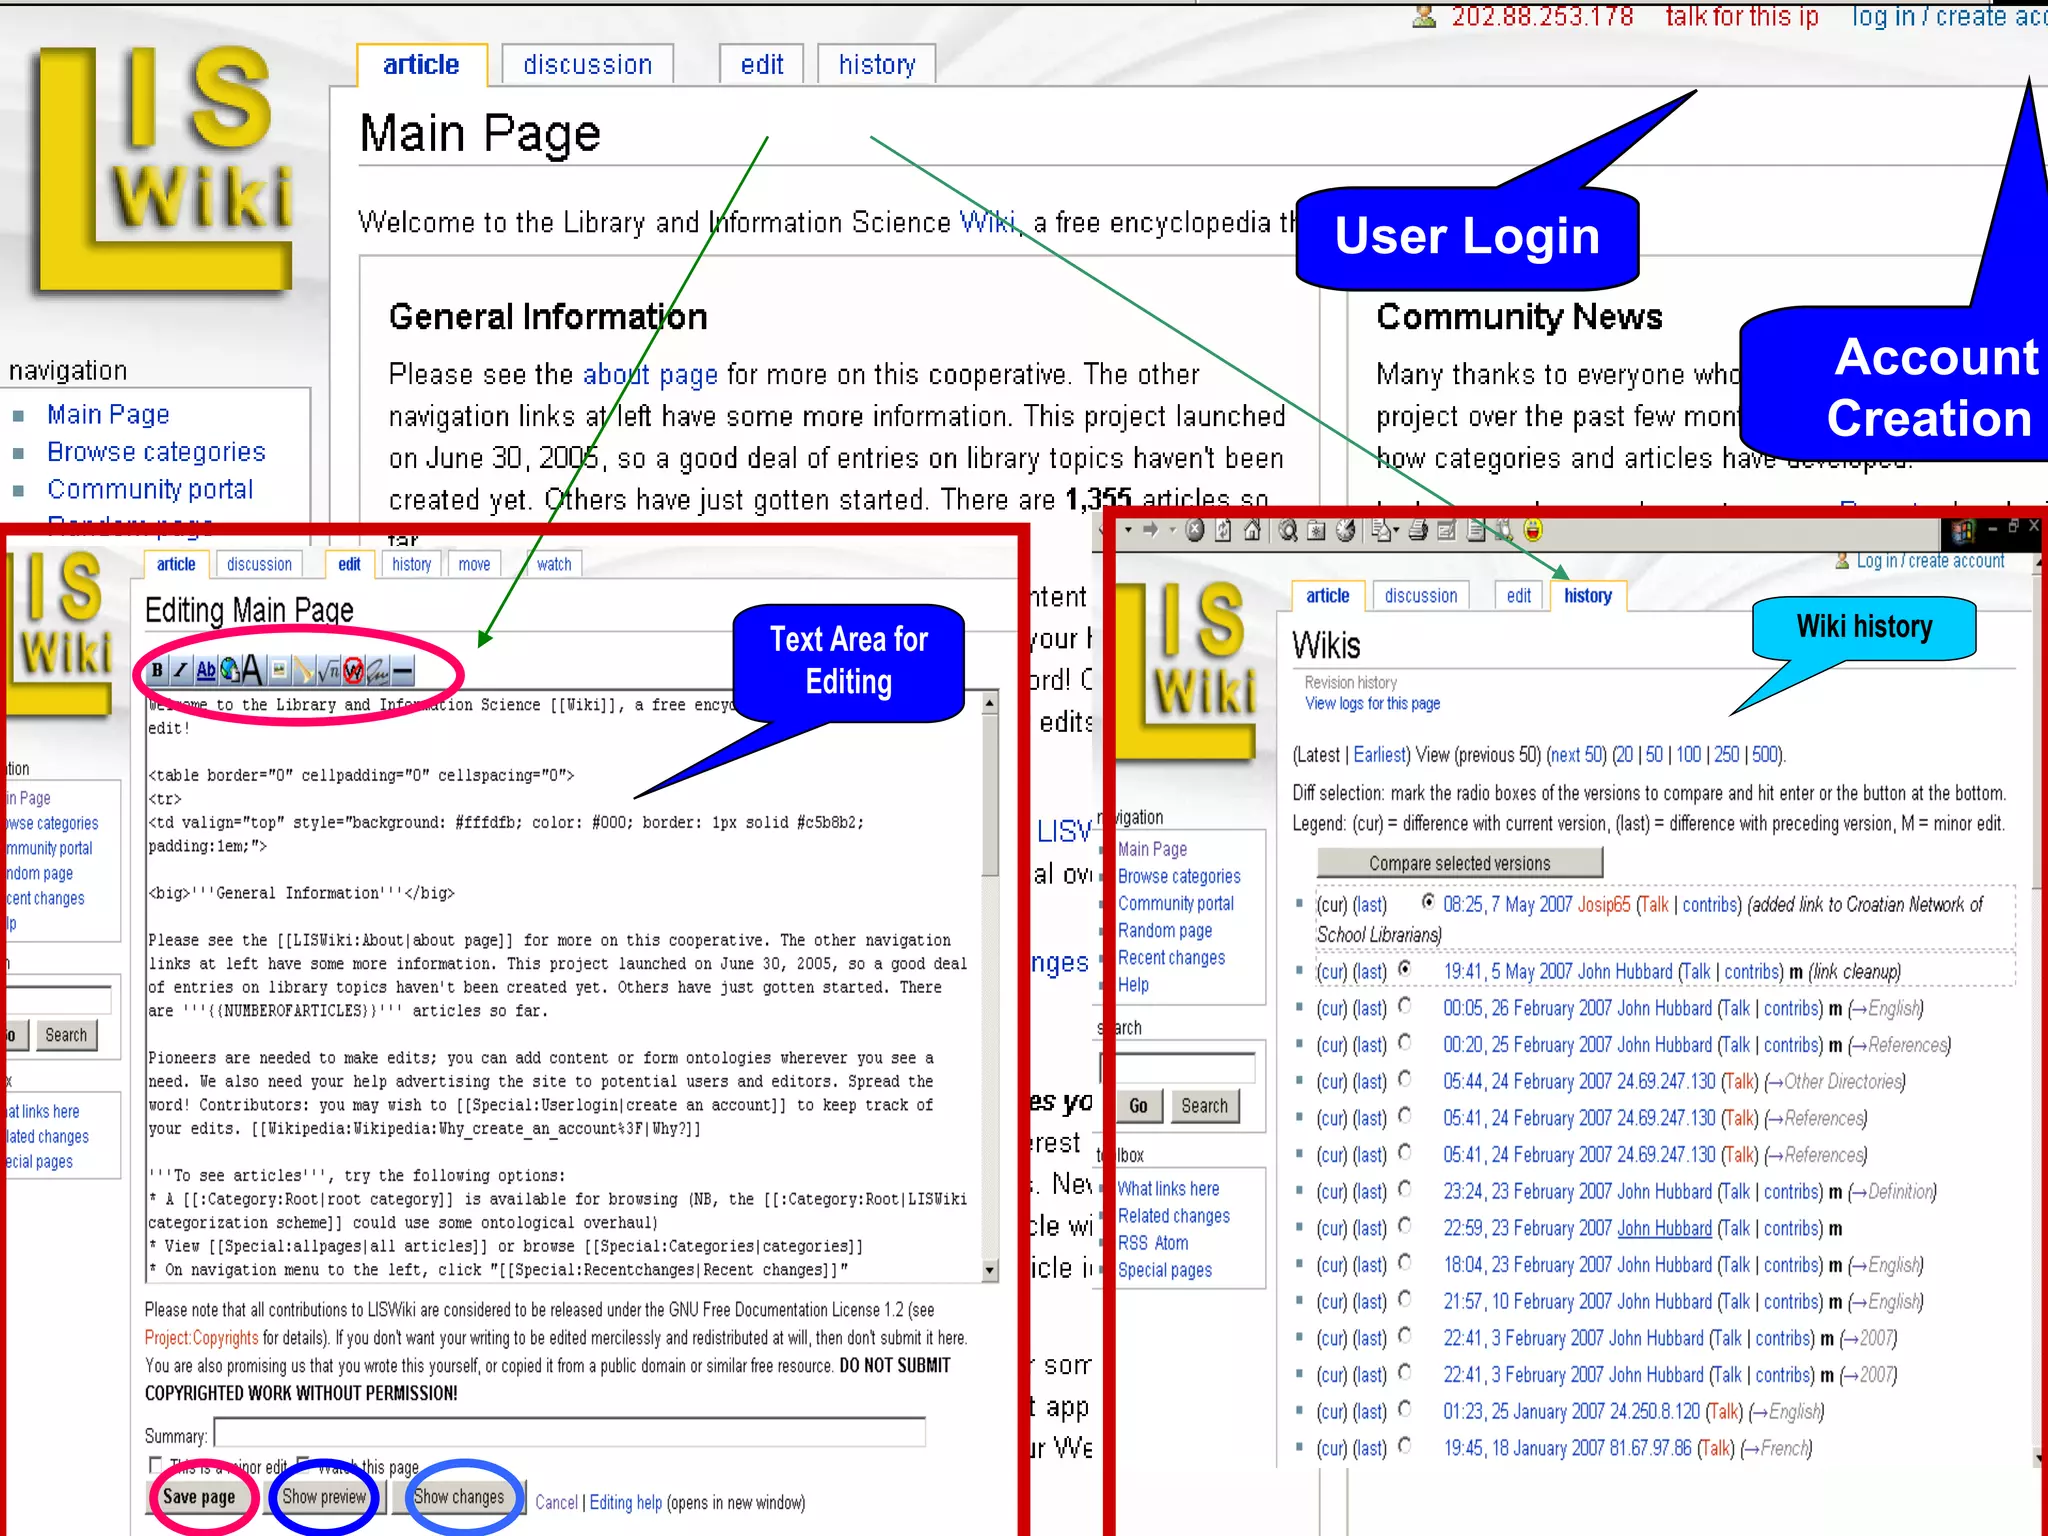Click the browser Stop icon
This screenshot has width=2048, height=1536.
(x=1194, y=530)
